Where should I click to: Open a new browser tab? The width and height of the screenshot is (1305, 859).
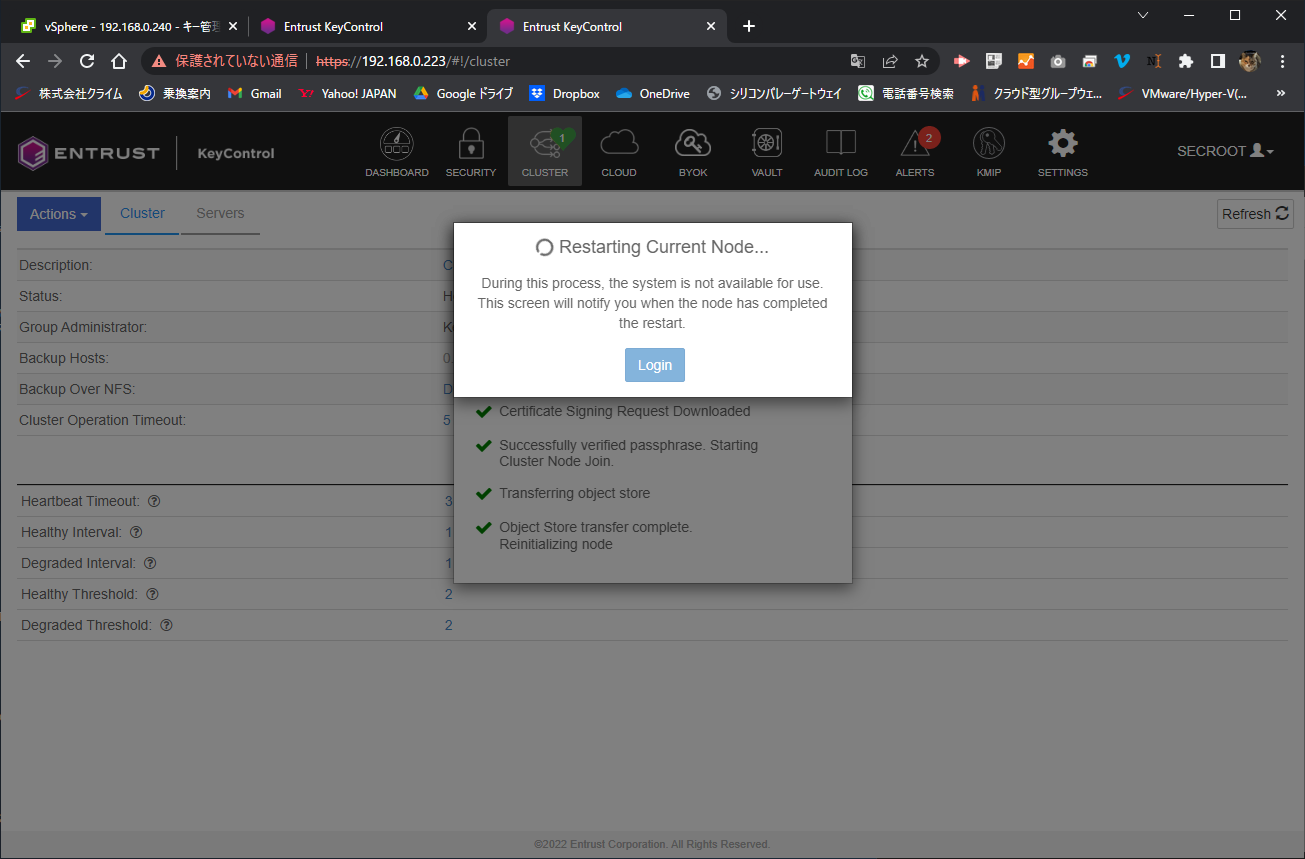[x=749, y=27]
